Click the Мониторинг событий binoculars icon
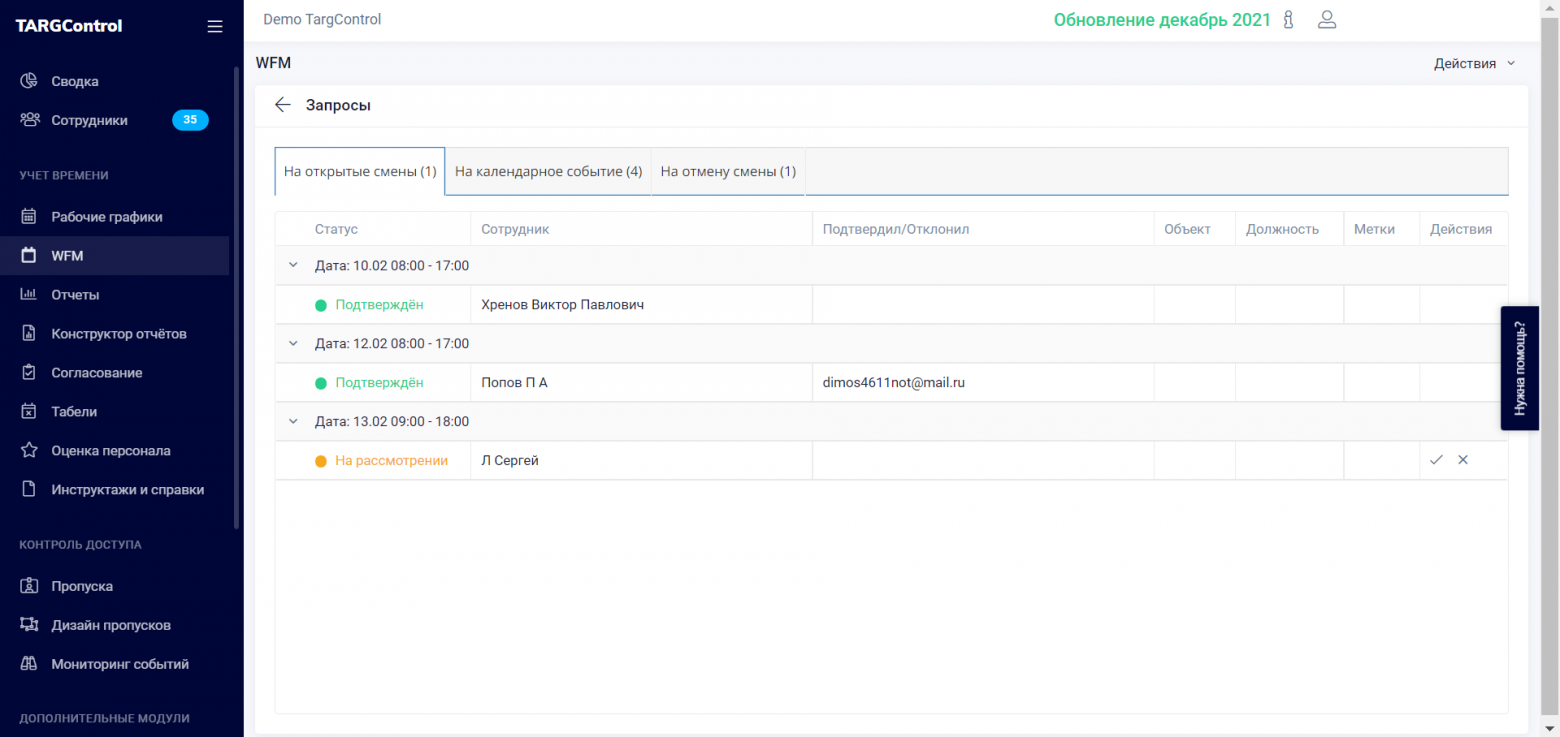This screenshot has height=737, width=1560. pyautogui.click(x=30, y=664)
